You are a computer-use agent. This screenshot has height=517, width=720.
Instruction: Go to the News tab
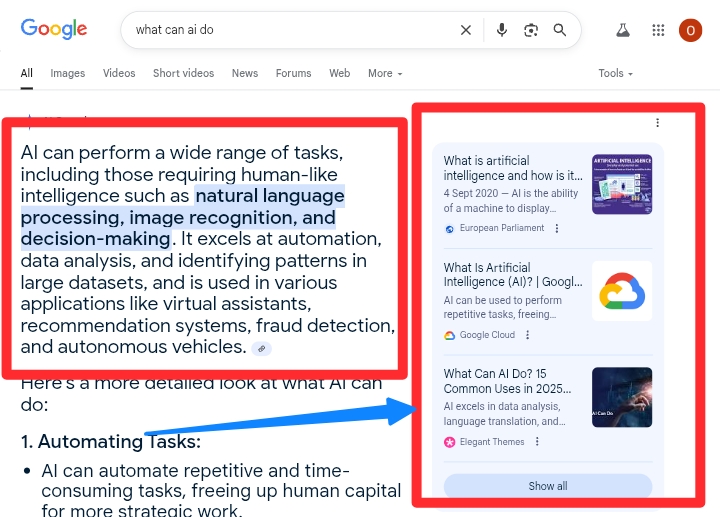[245, 73]
